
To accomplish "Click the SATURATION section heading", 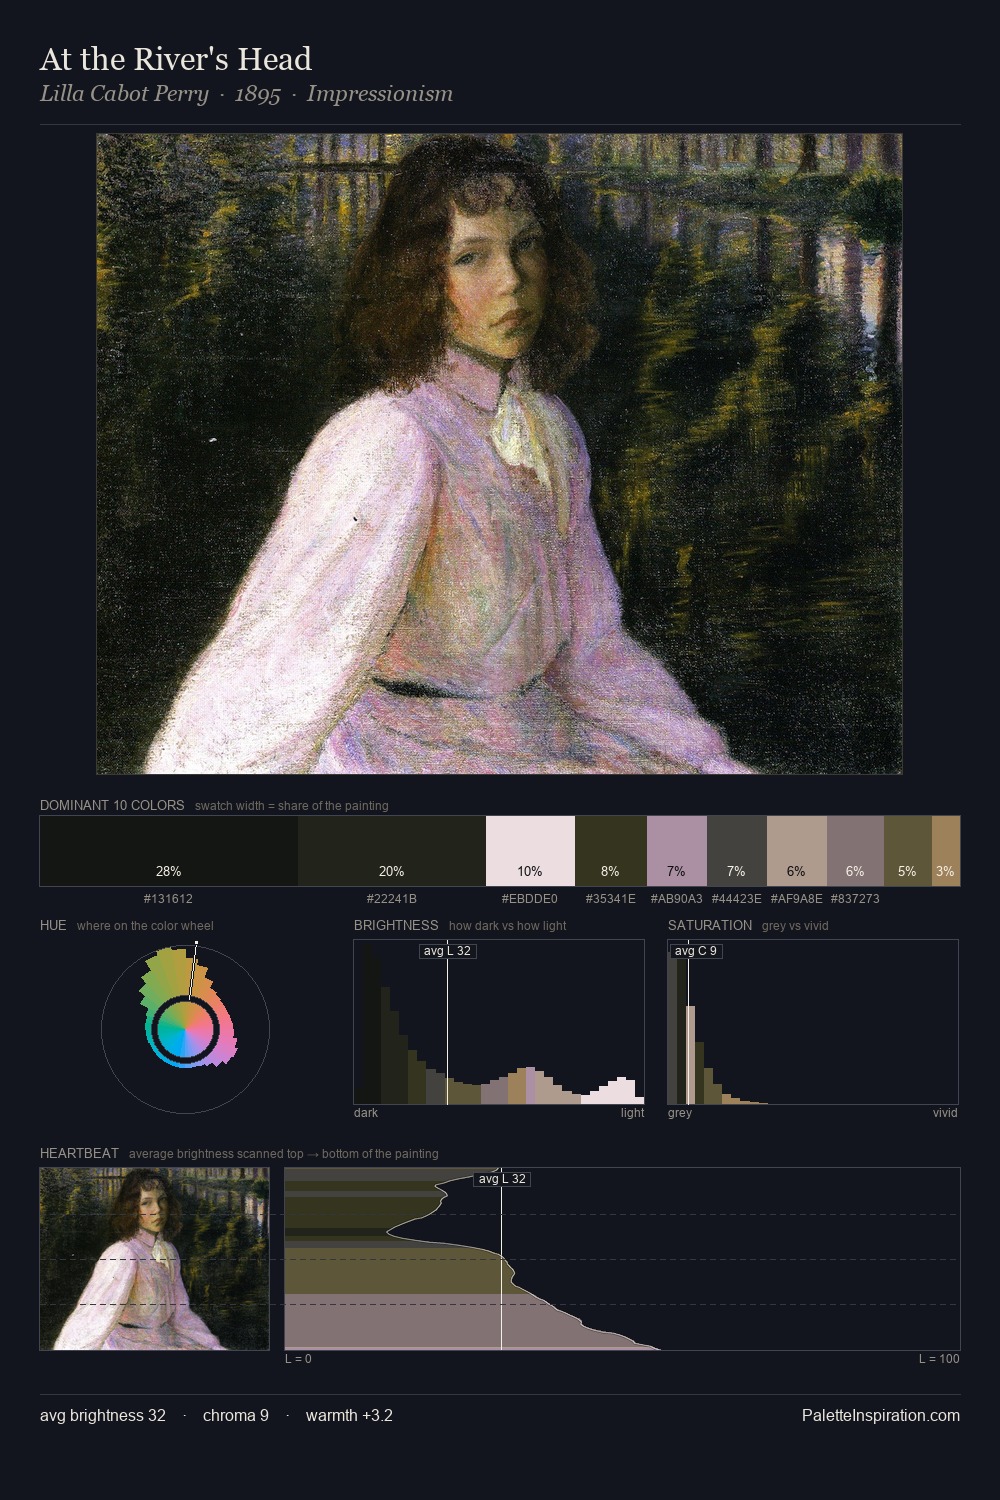I will pyautogui.click(x=710, y=925).
